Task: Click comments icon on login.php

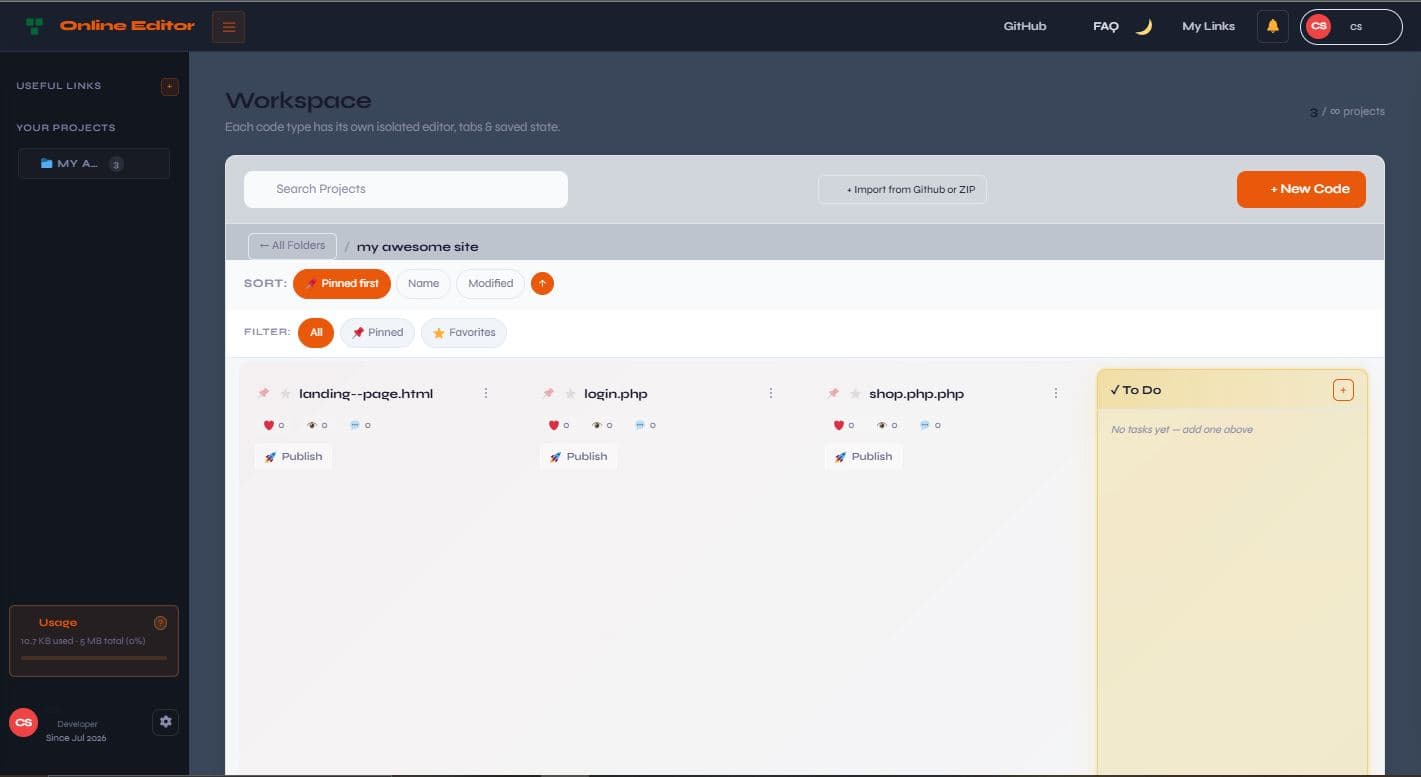Action: point(640,425)
